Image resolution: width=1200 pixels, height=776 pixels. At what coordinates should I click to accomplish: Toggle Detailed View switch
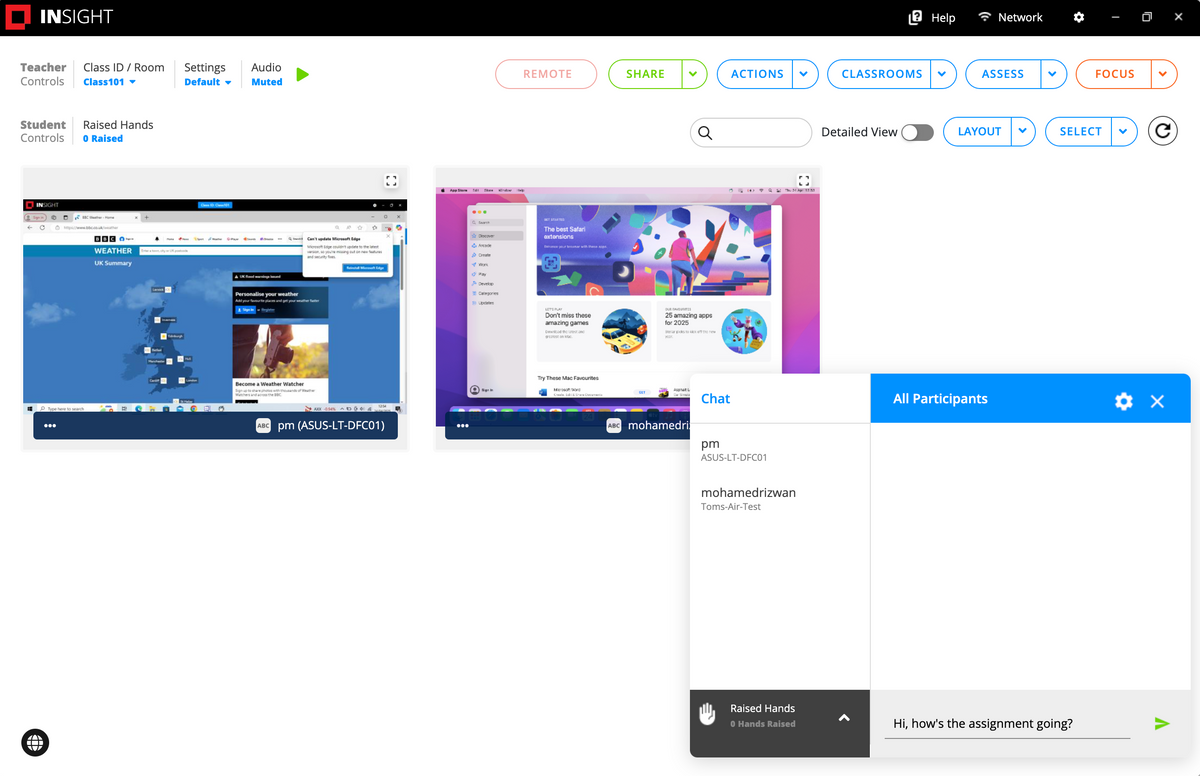(917, 132)
